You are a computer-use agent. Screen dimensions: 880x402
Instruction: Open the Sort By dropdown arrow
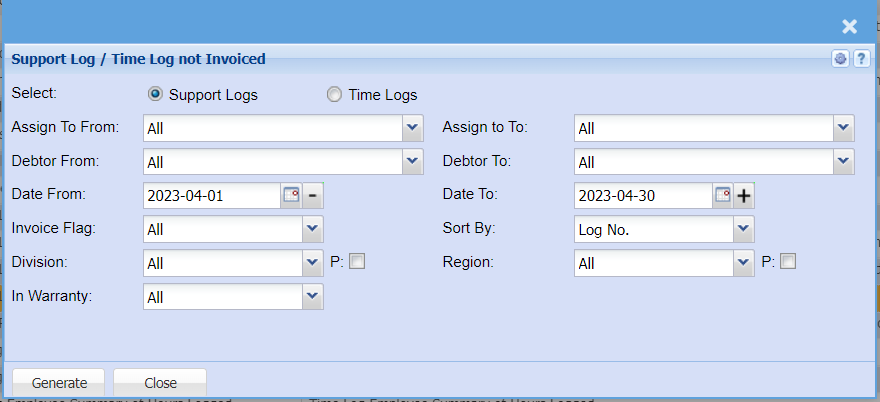[743, 229]
